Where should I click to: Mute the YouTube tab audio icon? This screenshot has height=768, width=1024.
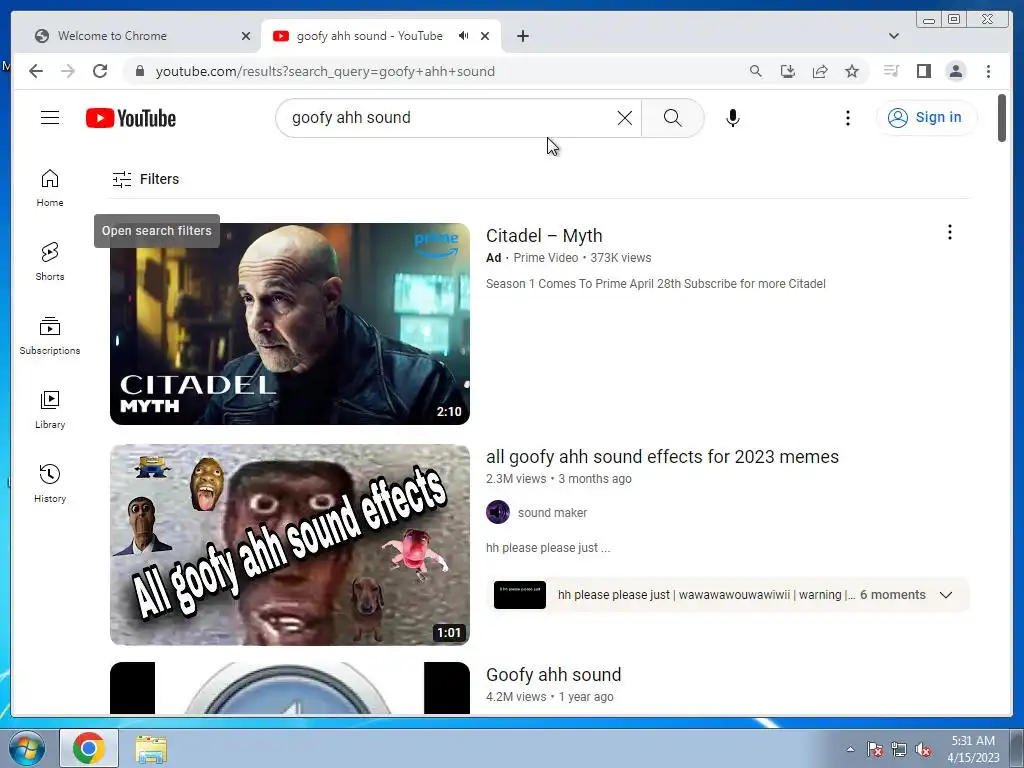pos(463,36)
